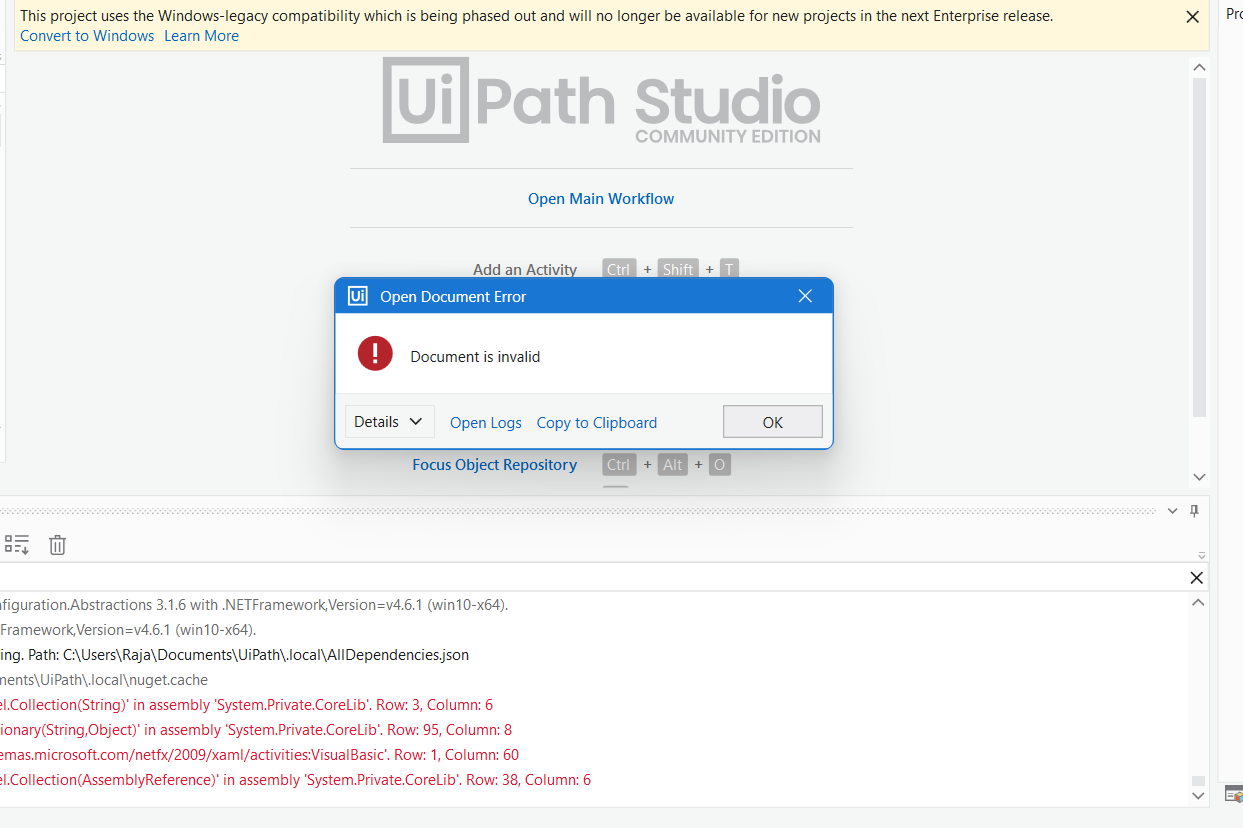The width and height of the screenshot is (1243, 828).
Task: Select error line with Row: 95, Column: 8
Action: tap(256, 730)
